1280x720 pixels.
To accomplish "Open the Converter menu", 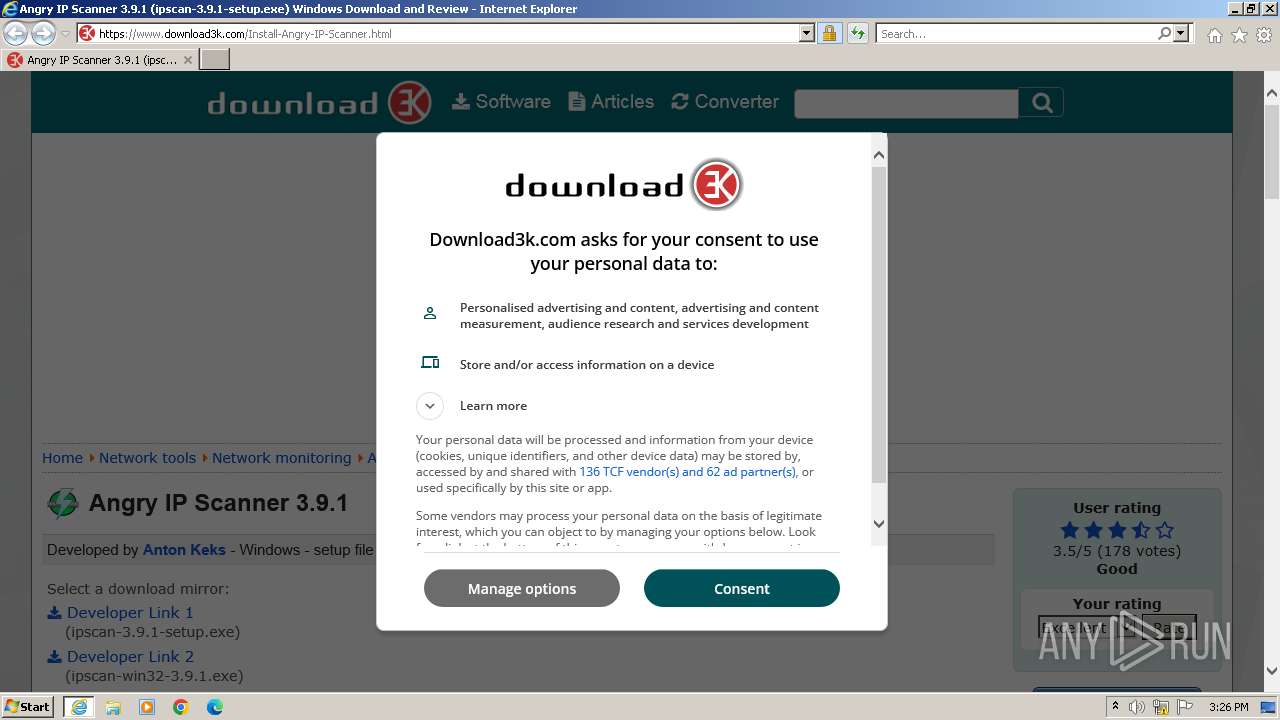I will coord(725,101).
